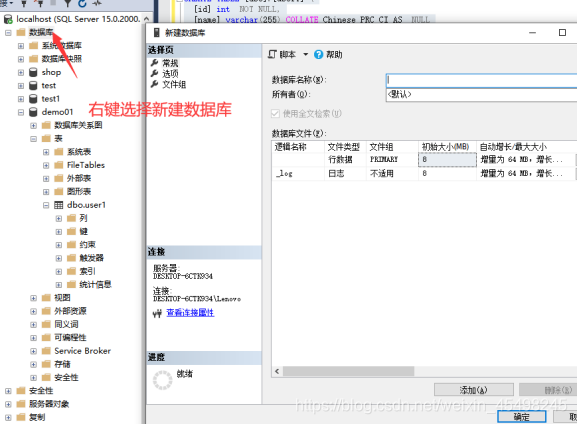Expand the 列 columns node
Viewport: 577px width, 424px height.
coord(59,219)
